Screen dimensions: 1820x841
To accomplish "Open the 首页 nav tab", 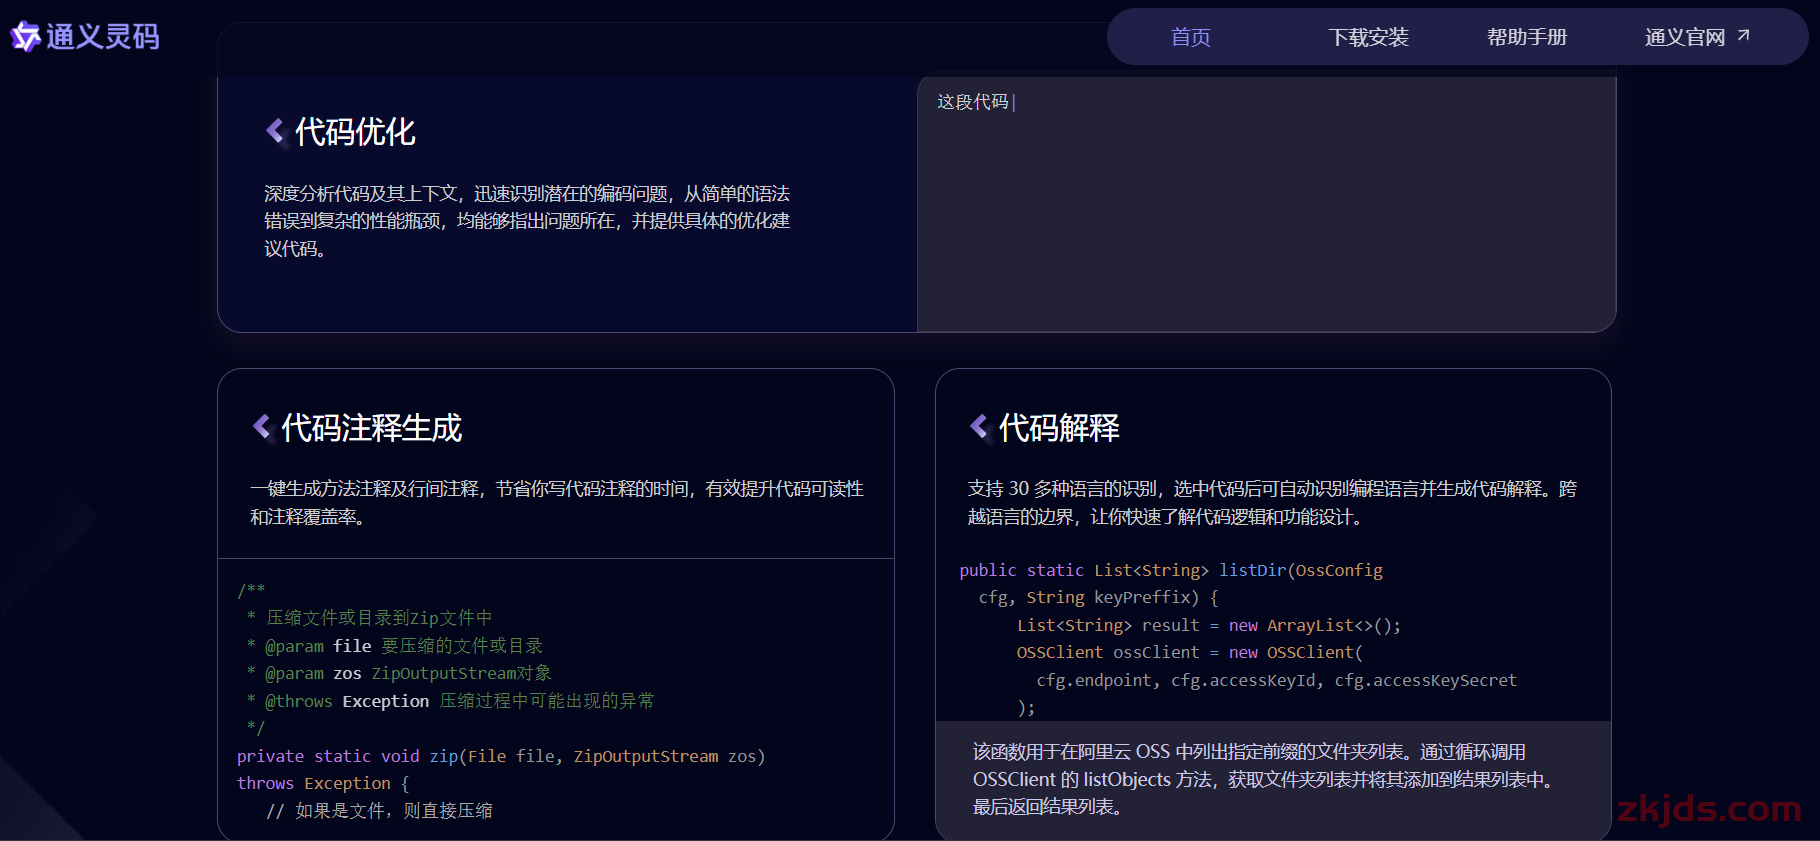I will click(x=1191, y=37).
